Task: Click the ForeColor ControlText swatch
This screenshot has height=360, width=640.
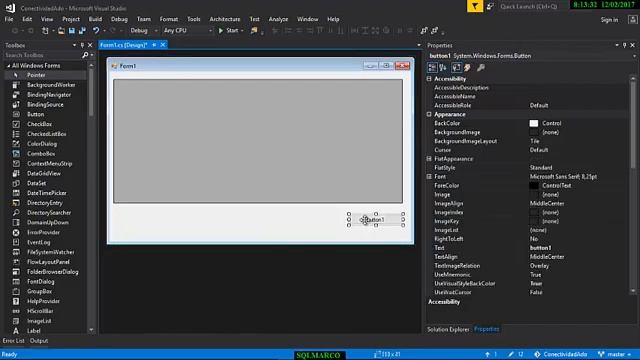Action: click(x=533, y=186)
